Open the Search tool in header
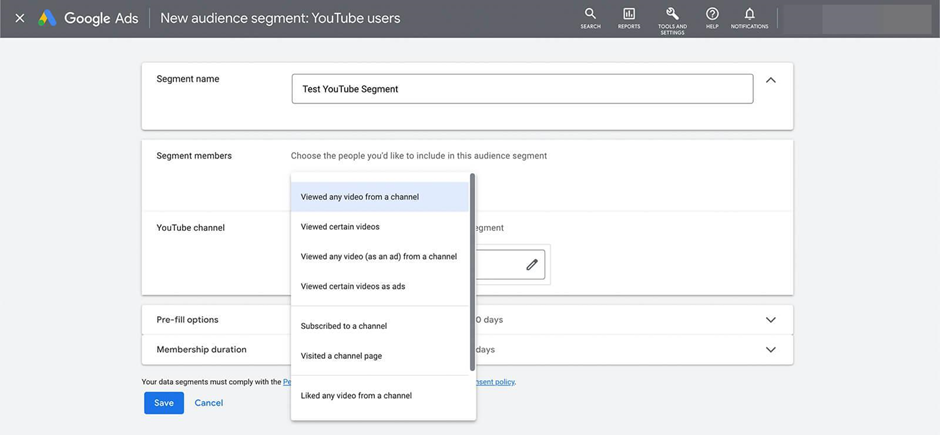The image size is (940, 435). 590,18
